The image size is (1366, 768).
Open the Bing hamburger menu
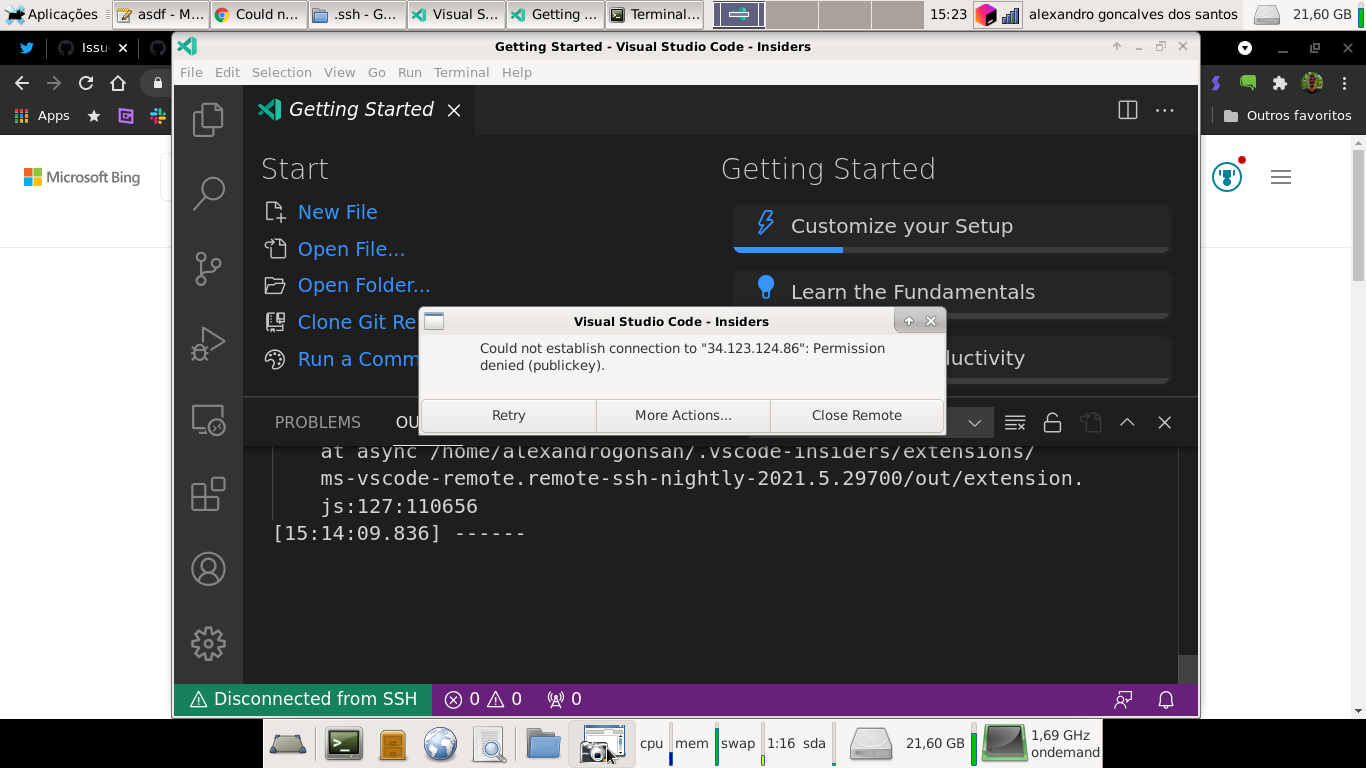(x=1281, y=177)
